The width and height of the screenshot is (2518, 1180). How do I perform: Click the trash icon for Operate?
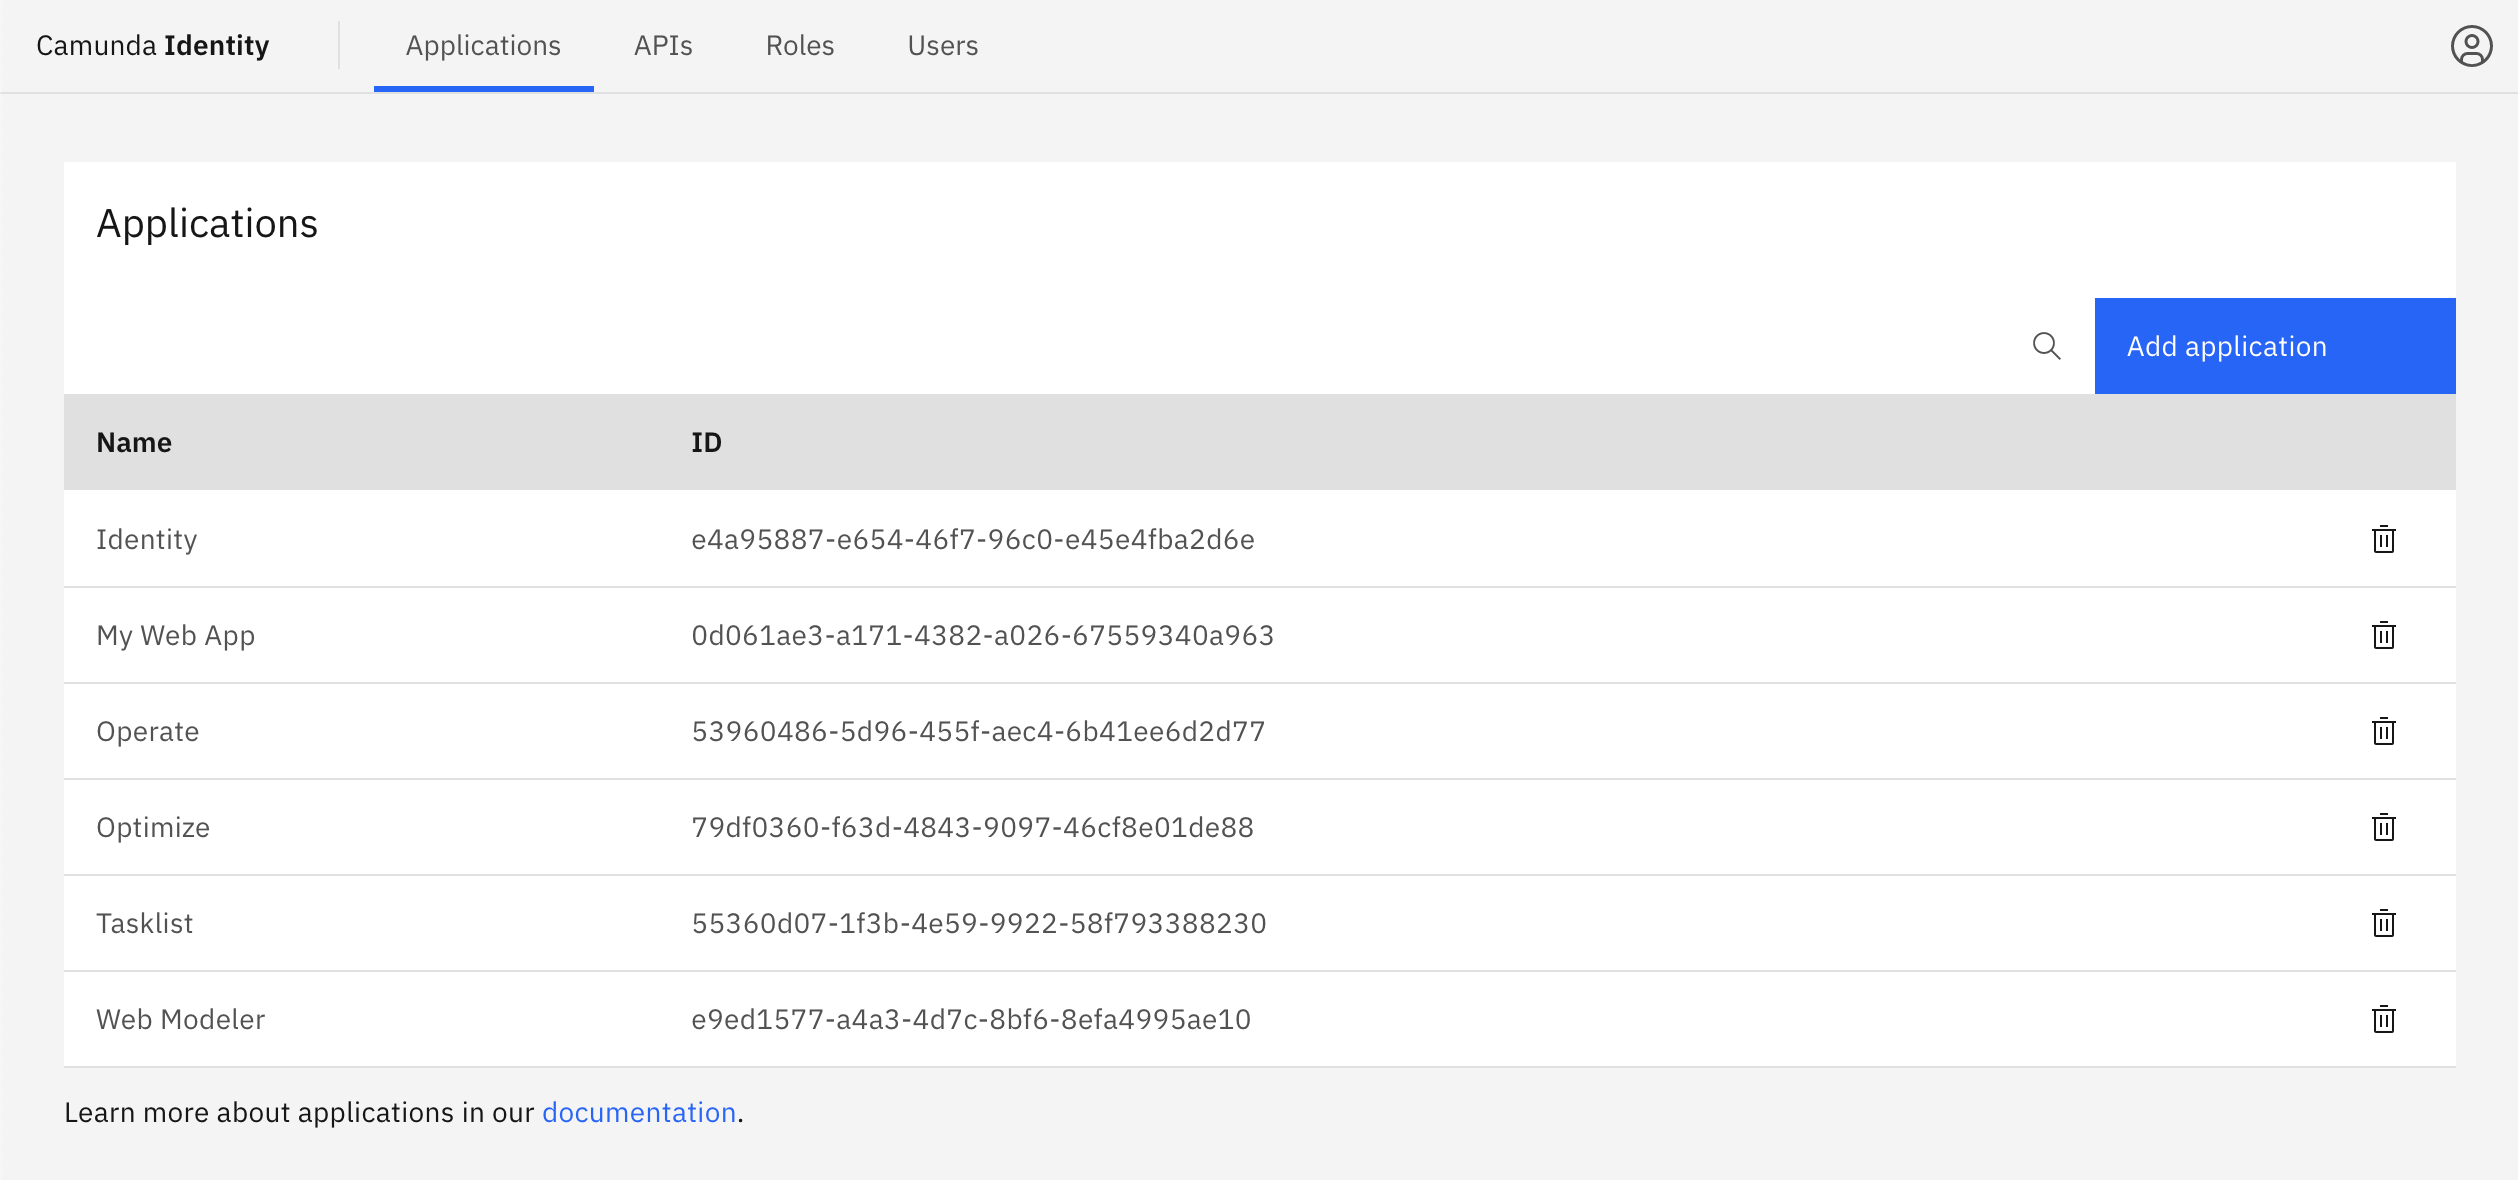(x=2384, y=731)
